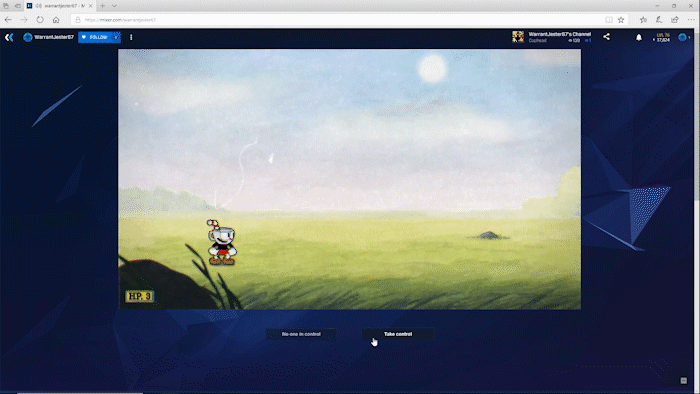The height and width of the screenshot is (394, 700).
Task: Click the add notes pen icon
Action: [x=659, y=20]
